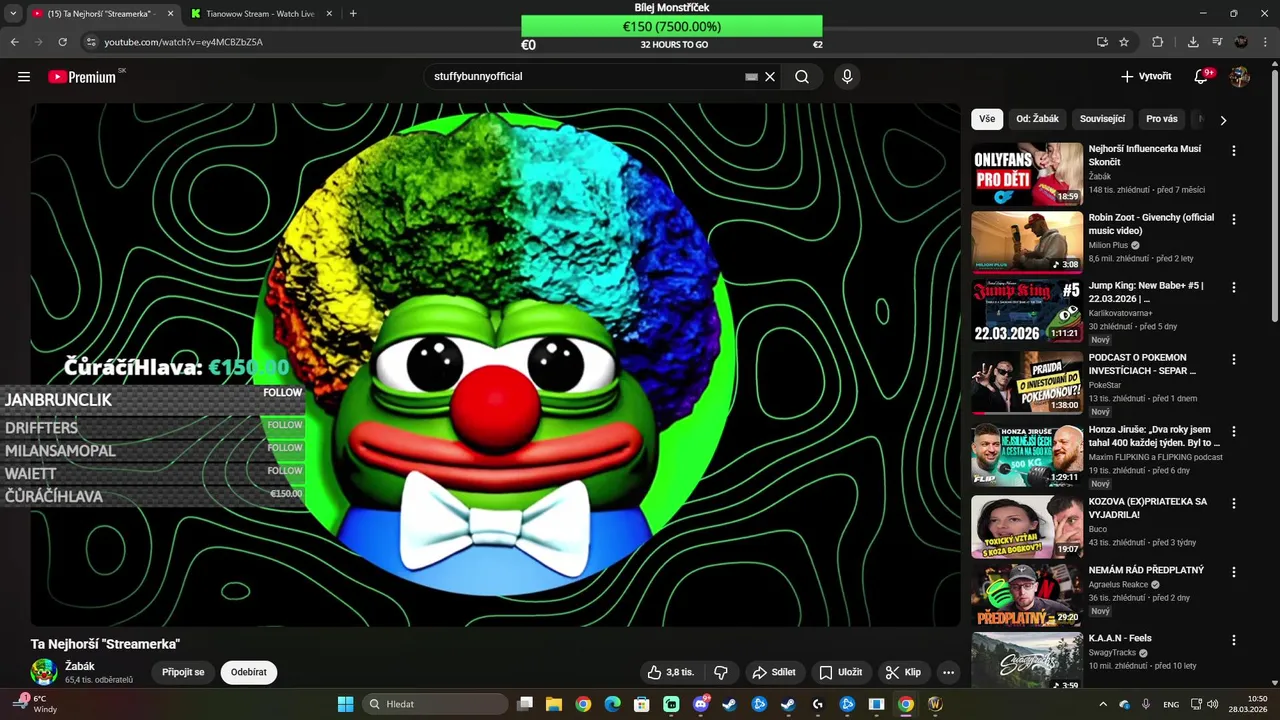Open Žabák channel name link

pyautogui.click(x=80, y=666)
